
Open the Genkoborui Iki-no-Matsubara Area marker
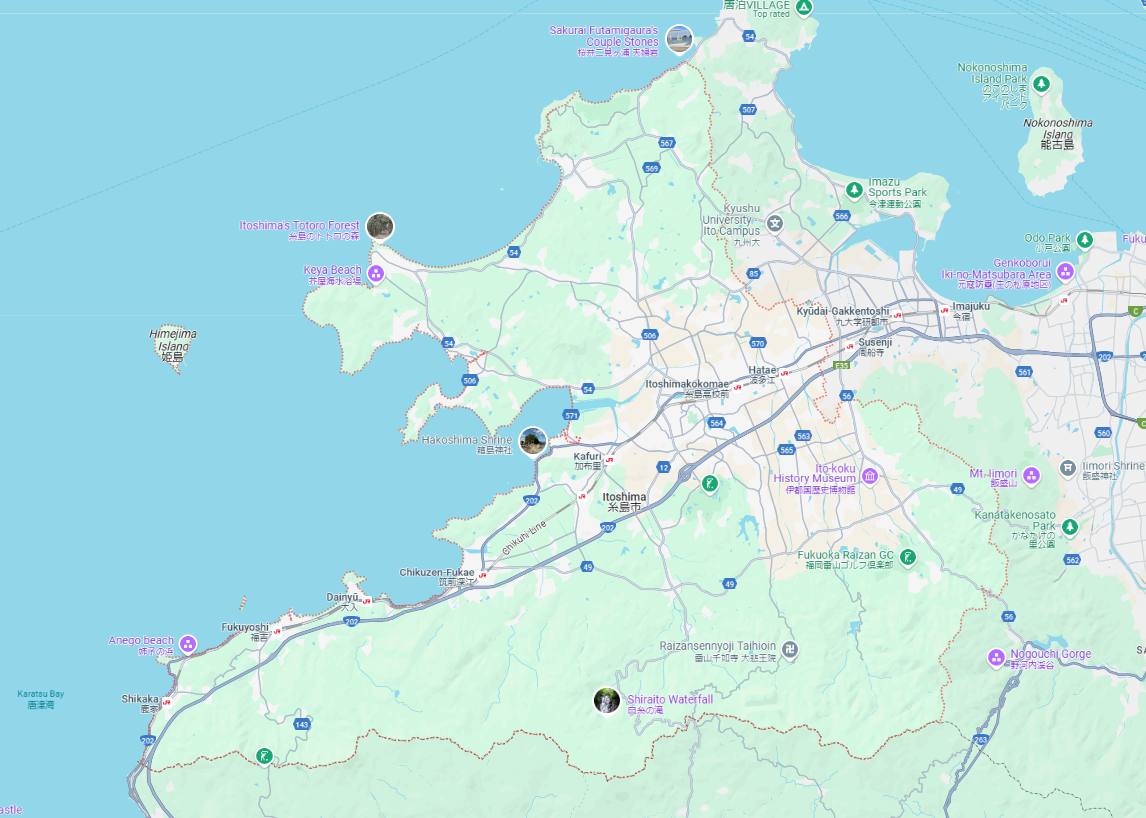(1066, 271)
